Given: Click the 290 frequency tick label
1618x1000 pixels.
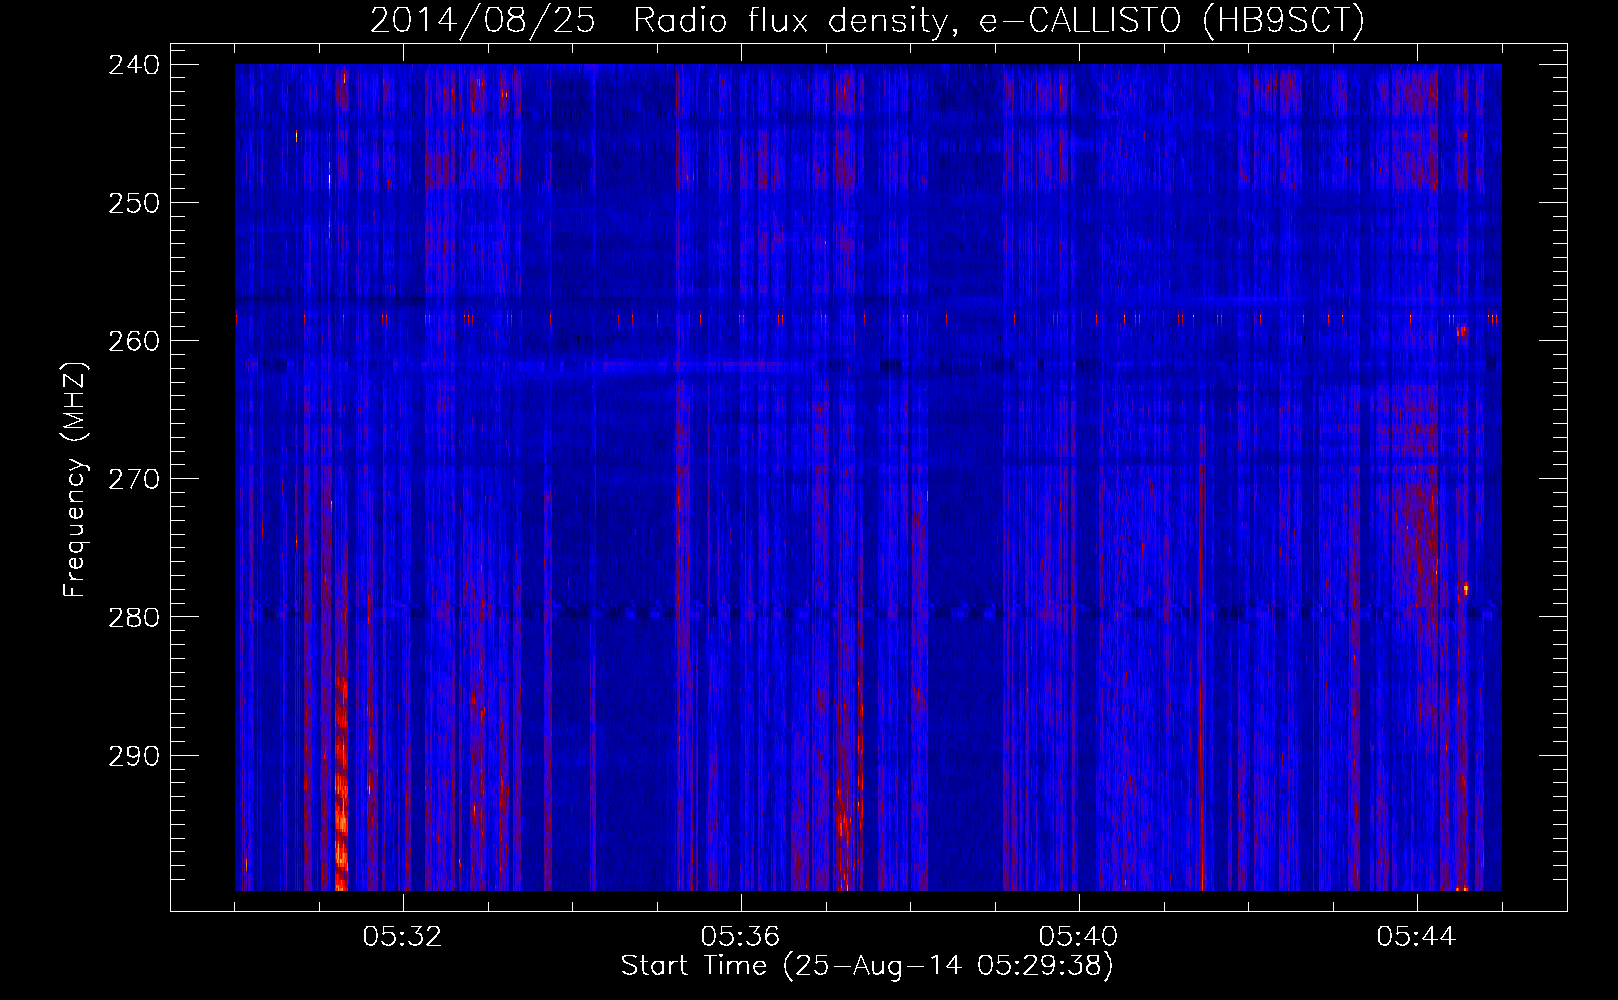Looking at the screenshot, I should (x=133, y=755).
